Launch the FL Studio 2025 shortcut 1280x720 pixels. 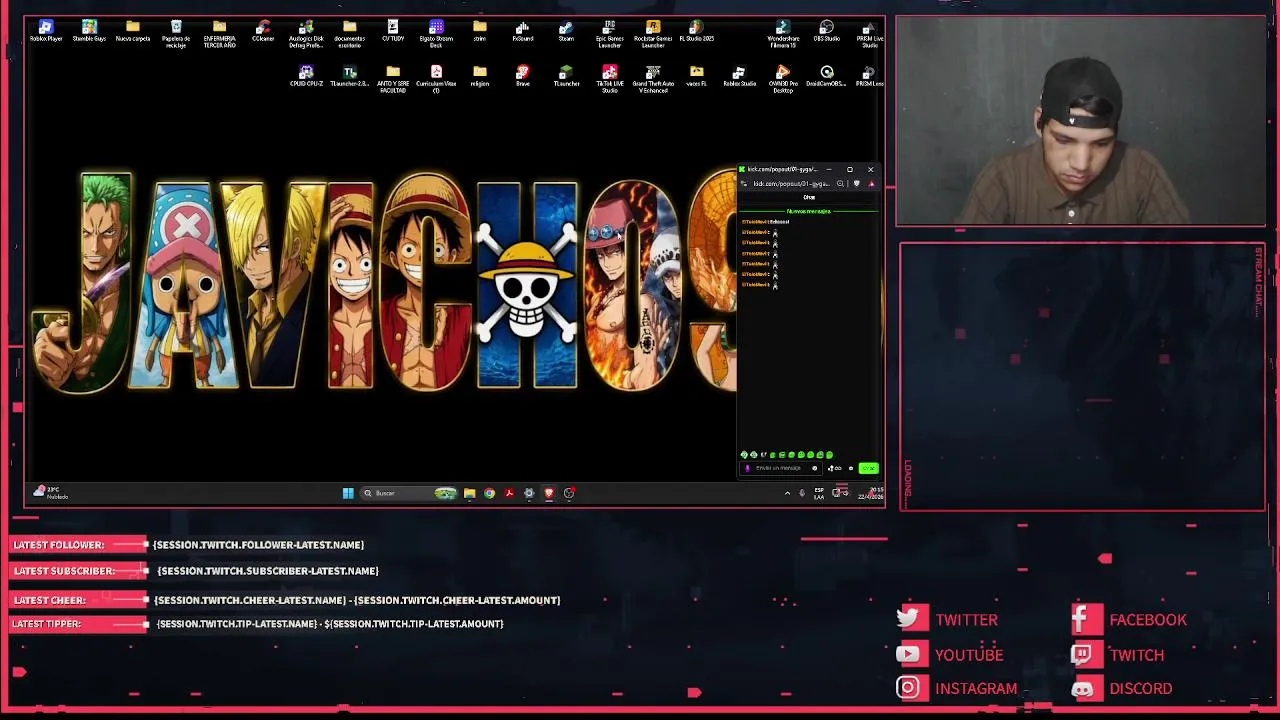coord(696,32)
